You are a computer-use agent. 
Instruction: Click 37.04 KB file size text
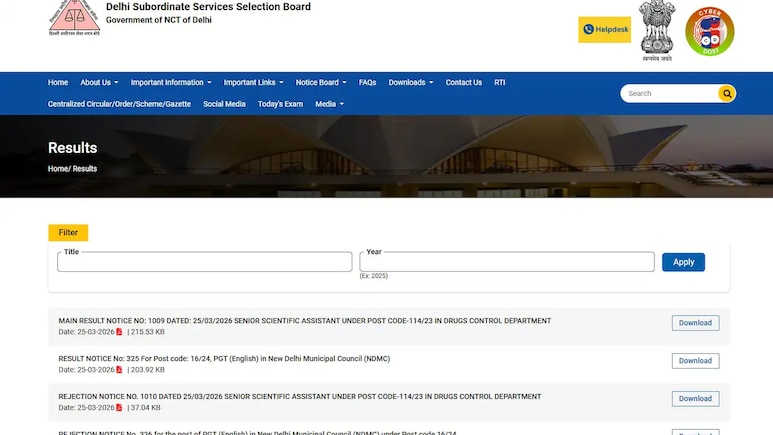(145, 408)
